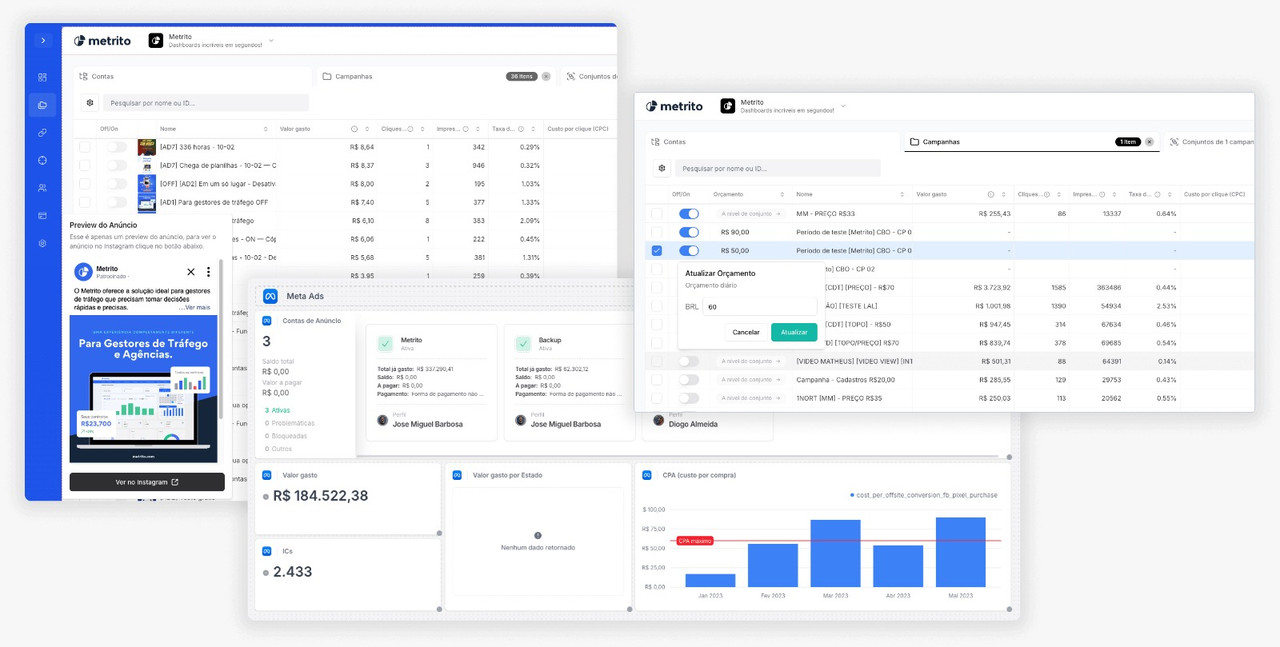Viewport: 1280px width, 647px height.
Task: Open the users icon in left sidebar
Action: (x=42, y=188)
